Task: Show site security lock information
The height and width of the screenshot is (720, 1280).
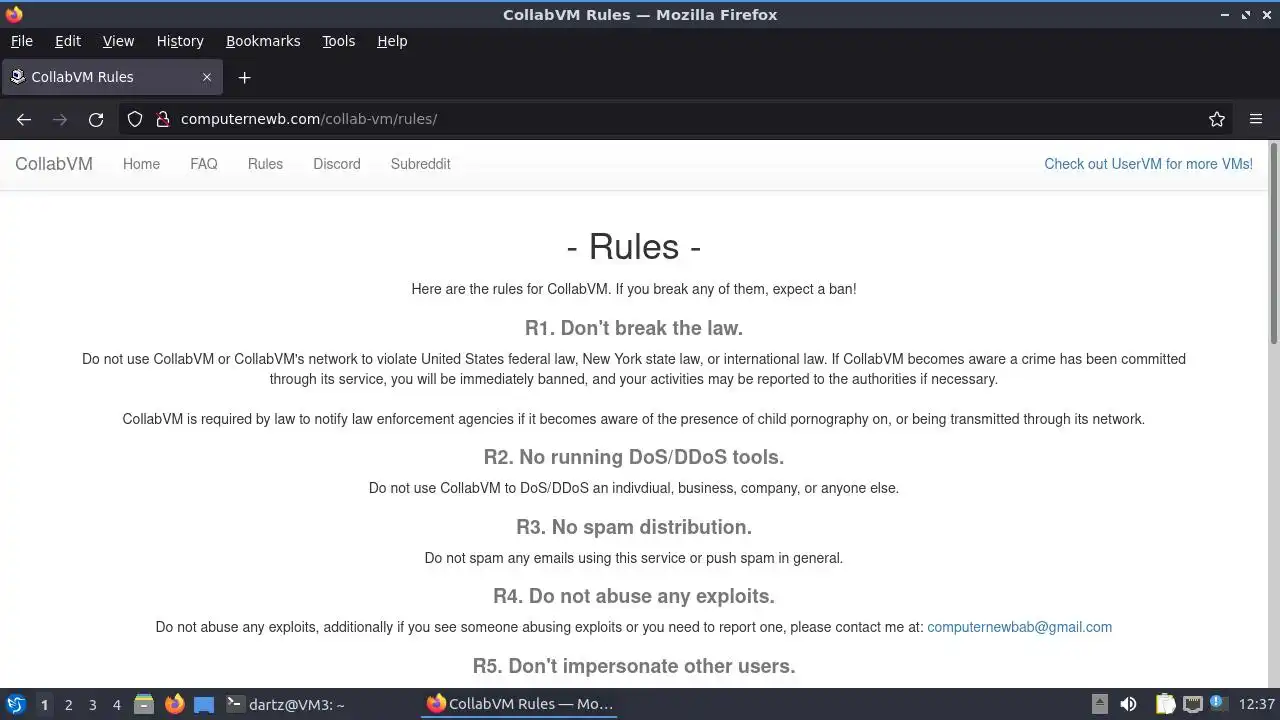Action: (163, 119)
